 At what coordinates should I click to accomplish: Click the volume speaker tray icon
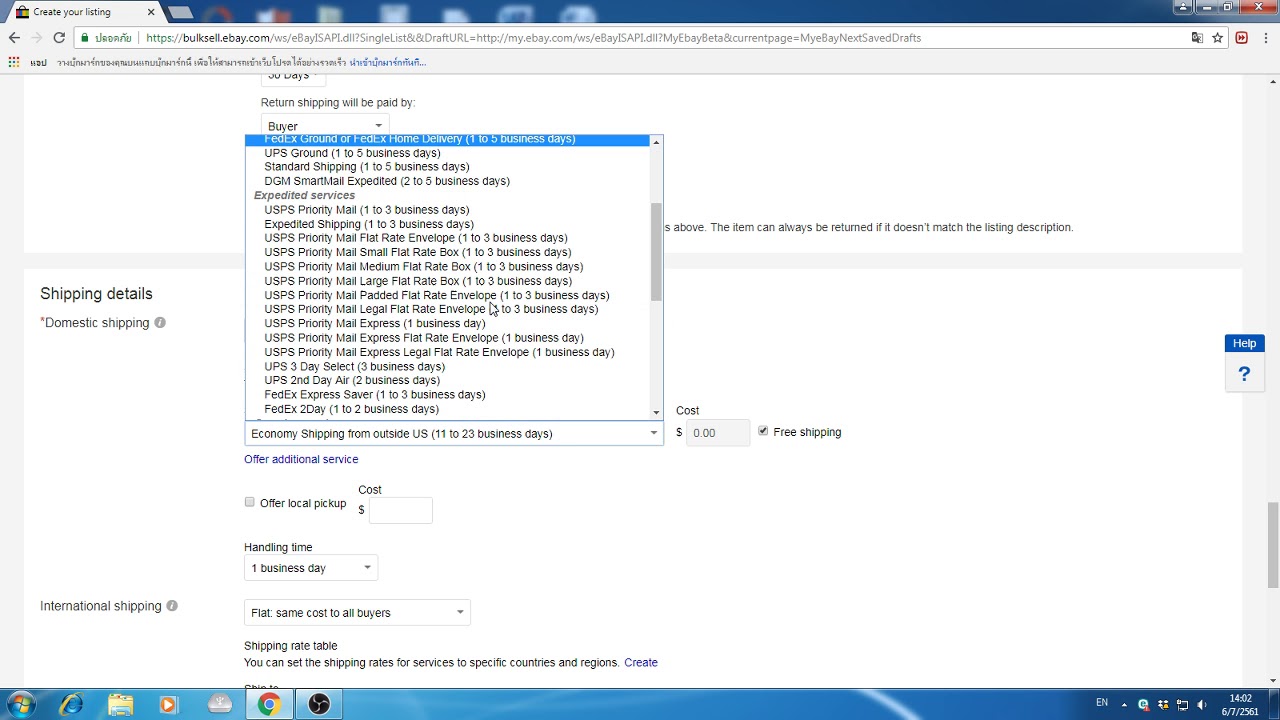[1201, 704]
